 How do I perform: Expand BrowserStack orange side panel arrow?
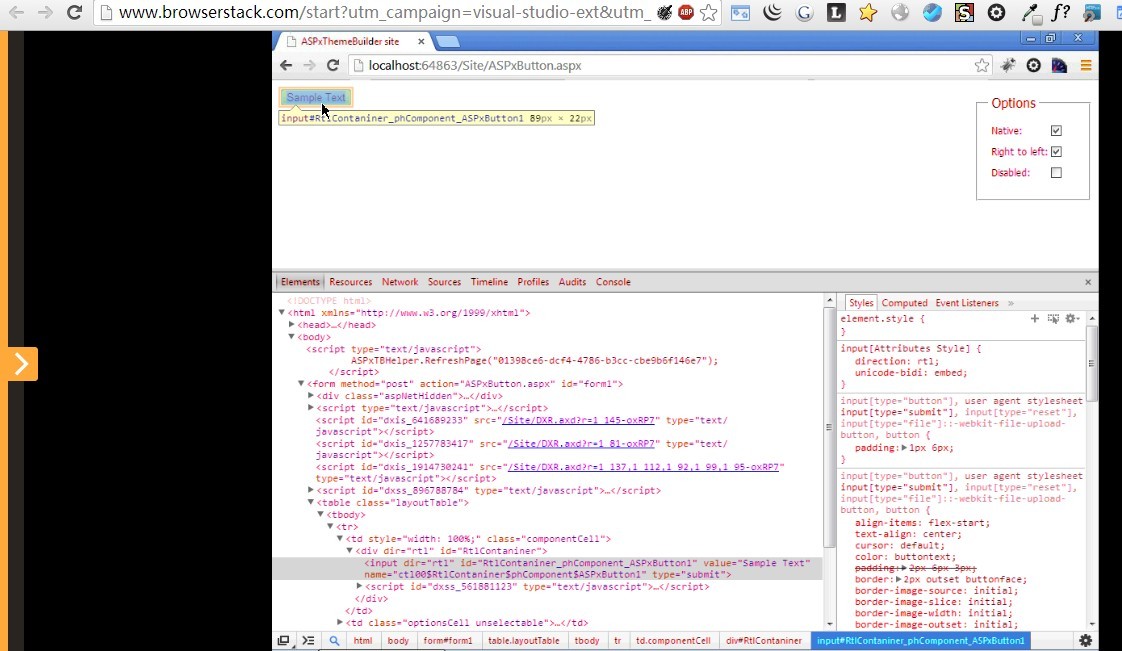pyautogui.click(x=22, y=363)
